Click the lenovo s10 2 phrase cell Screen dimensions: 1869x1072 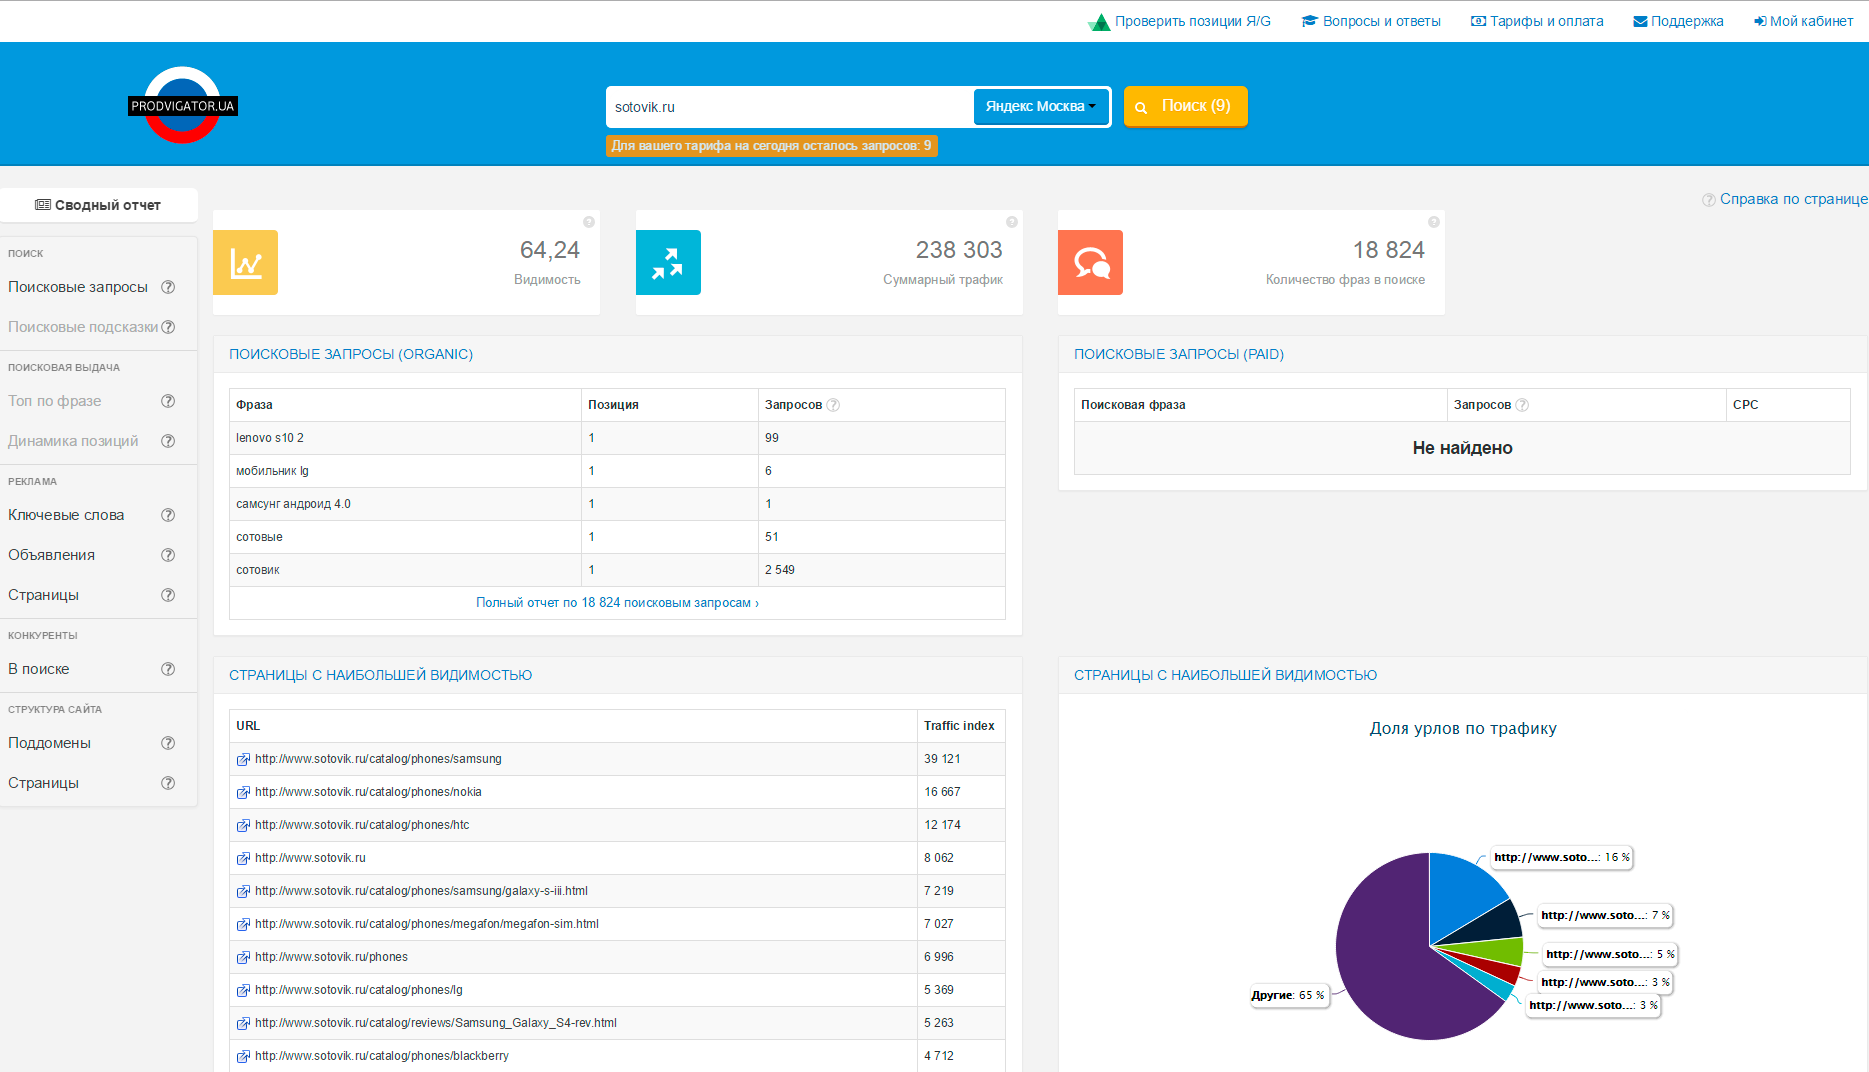click(x=405, y=438)
